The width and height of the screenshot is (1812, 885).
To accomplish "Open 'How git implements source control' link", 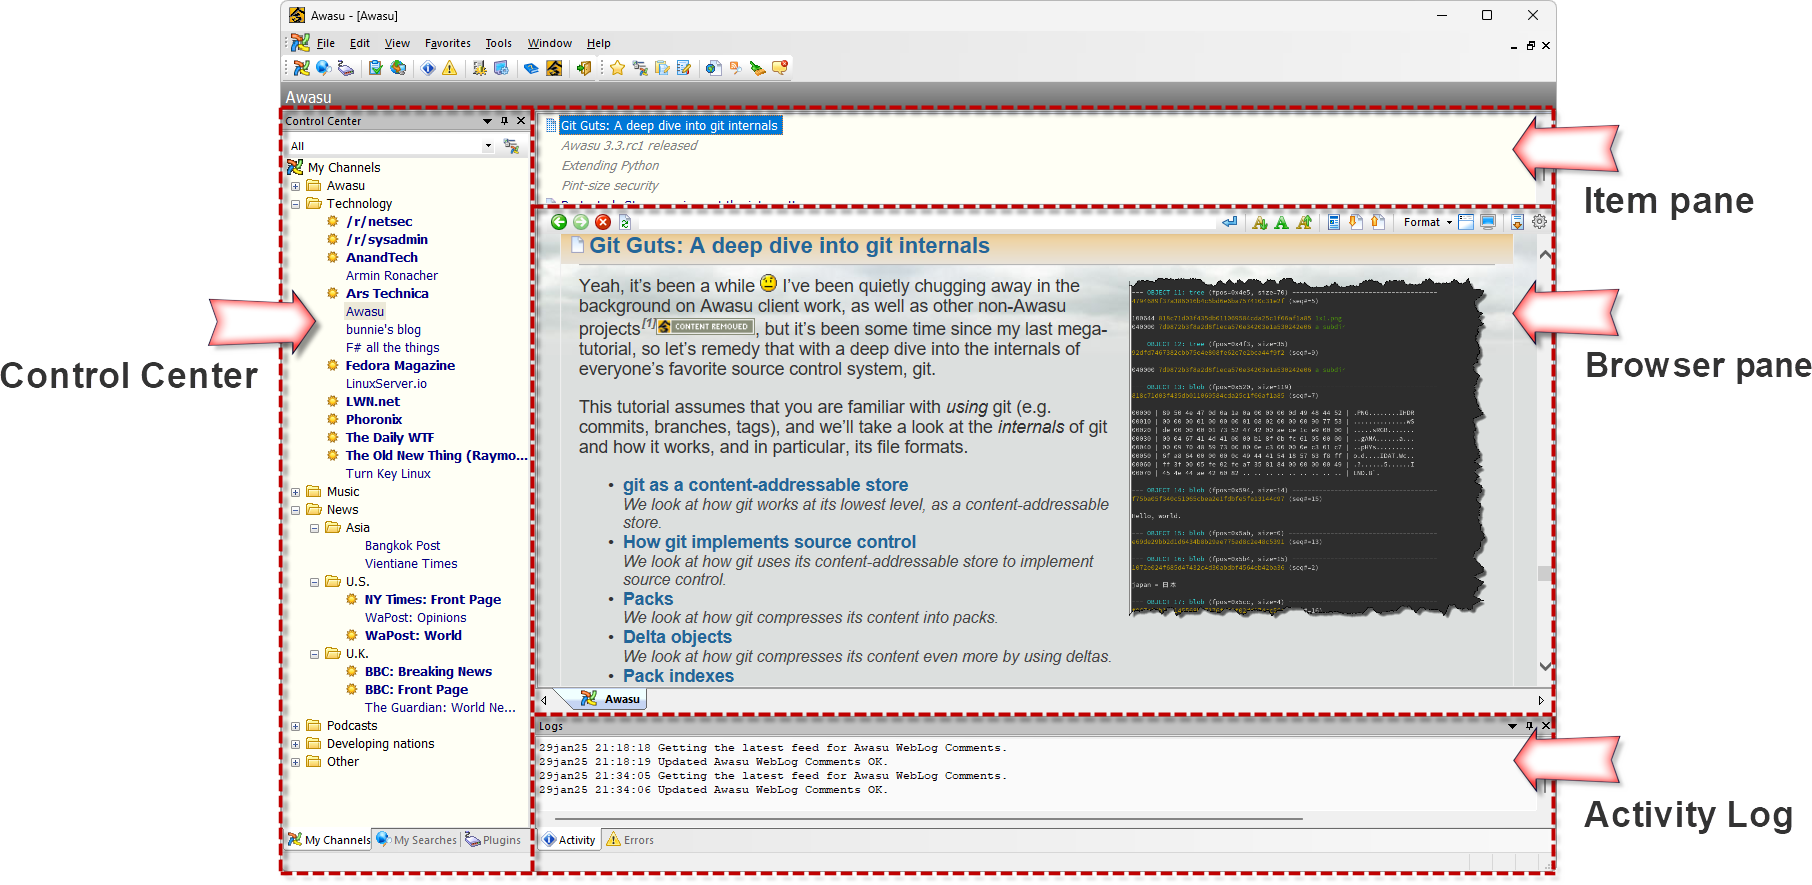I will 769,542.
